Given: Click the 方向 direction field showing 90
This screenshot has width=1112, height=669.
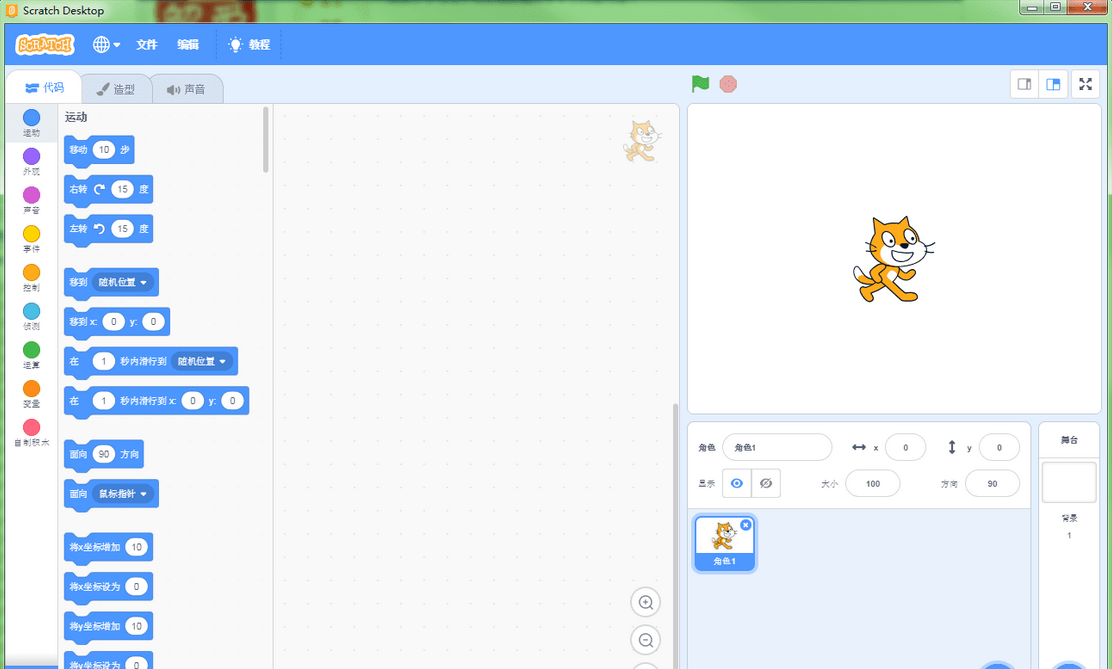Looking at the screenshot, I should [991, 484].
